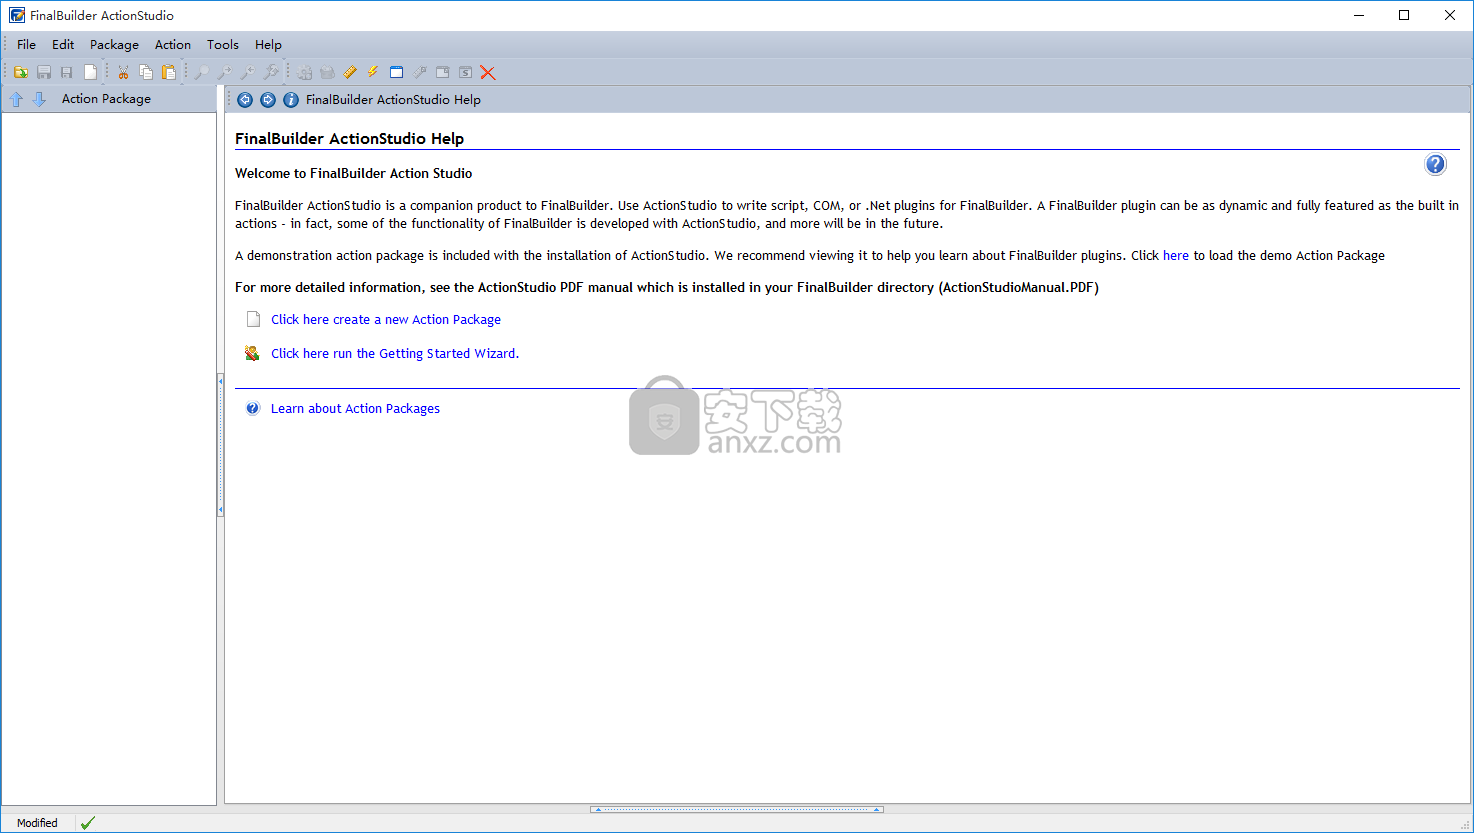Go forward with the help Forward arrow
Image resolution: width=1474 pixels, height=833 pixels.
(x=268, y=99)
